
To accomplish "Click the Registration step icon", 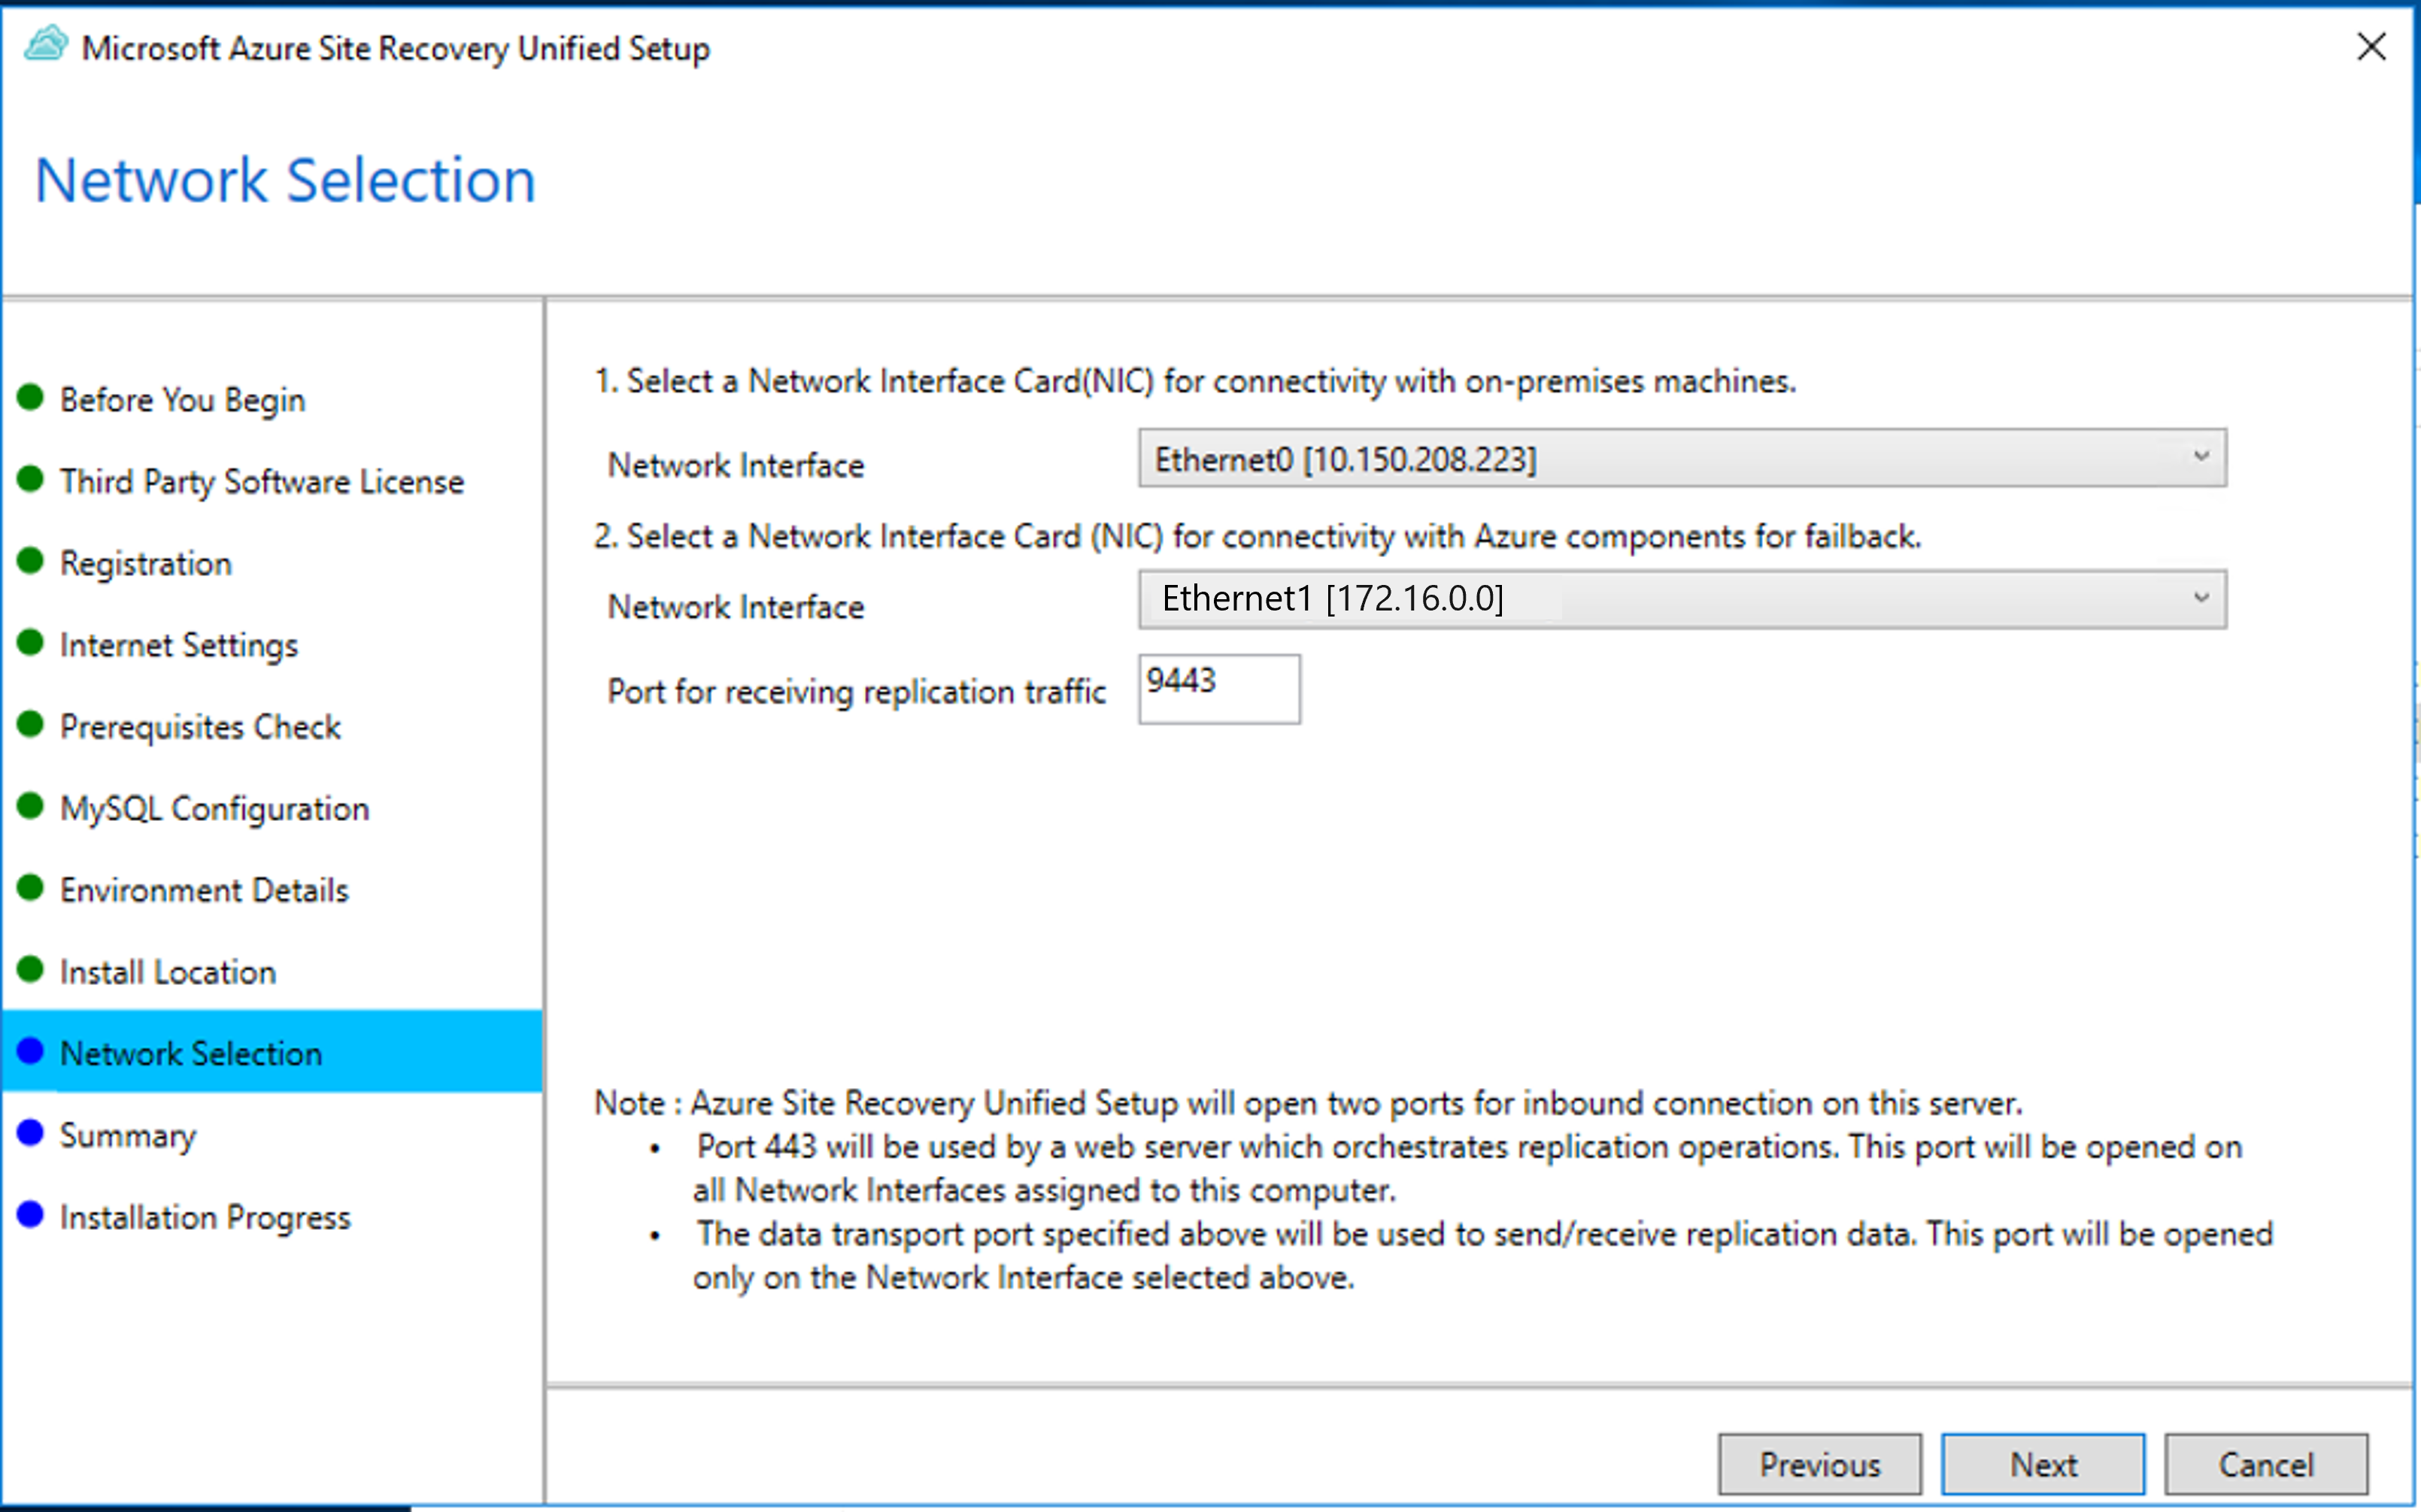I will (38, 561).
